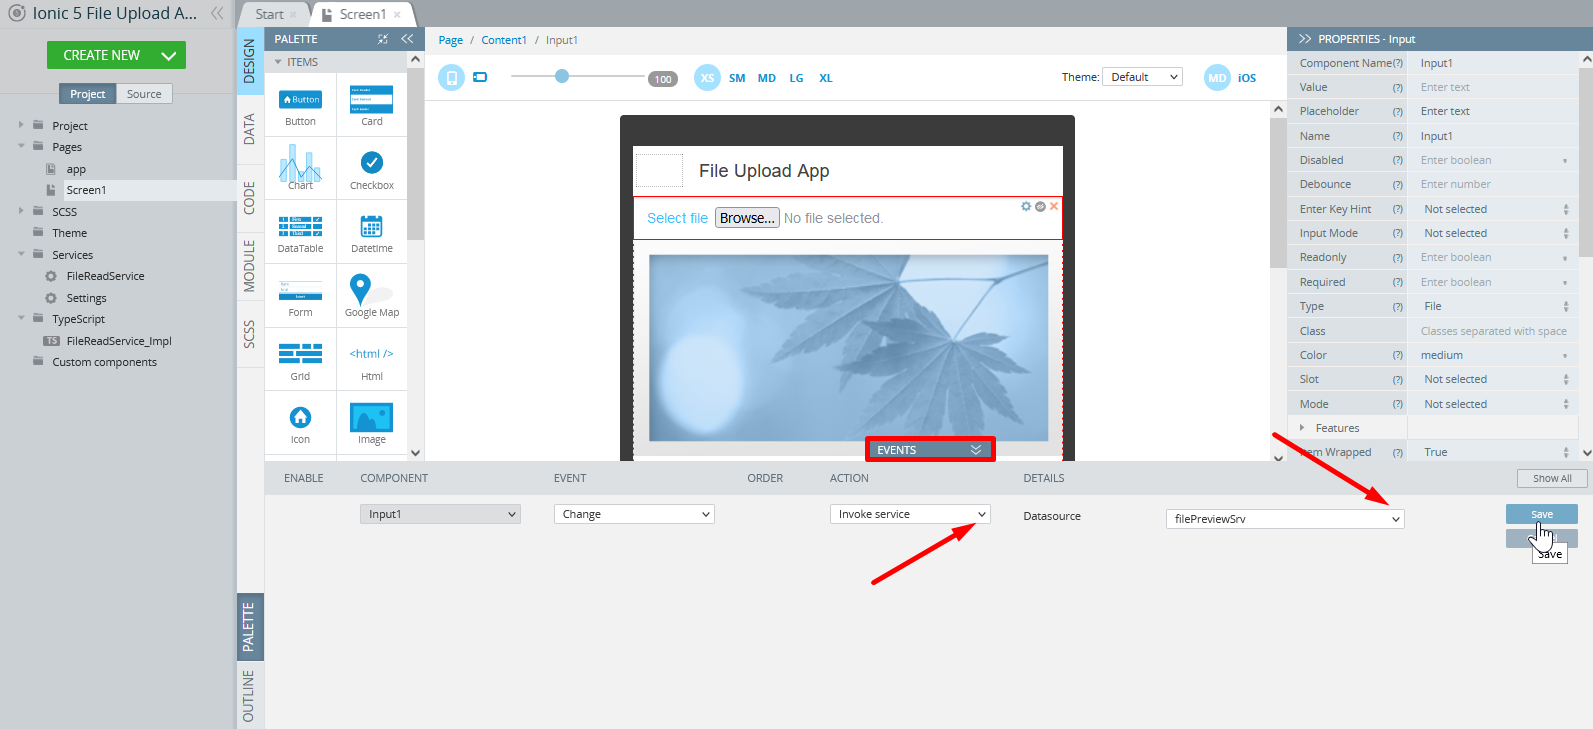1593x729 pixels.
Task: Open the Invoke service action dropdown
Action: click(x=910, y=514)
